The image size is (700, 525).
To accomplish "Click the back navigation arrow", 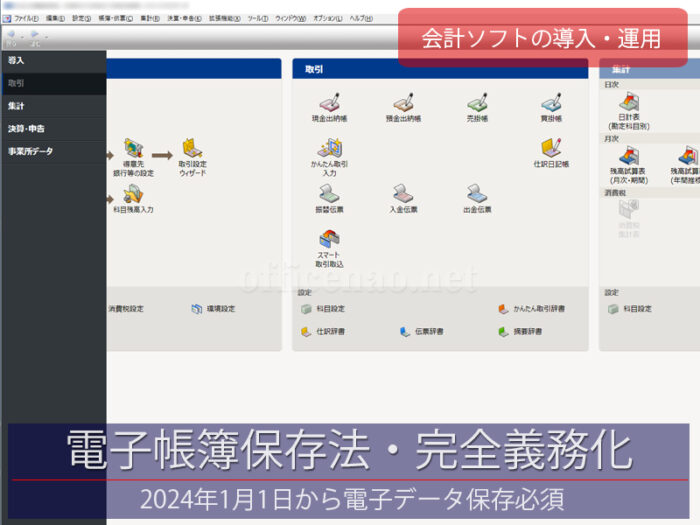I will 11,33.
